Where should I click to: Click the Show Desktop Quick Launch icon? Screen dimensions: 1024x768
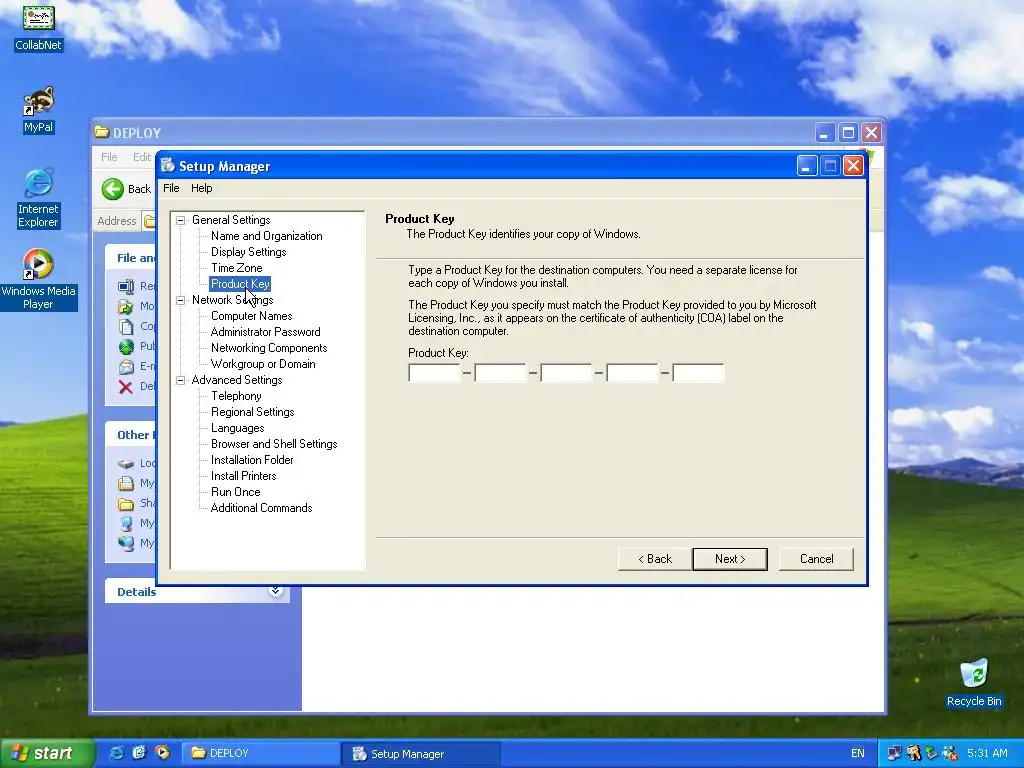click(x=139, y=753)
